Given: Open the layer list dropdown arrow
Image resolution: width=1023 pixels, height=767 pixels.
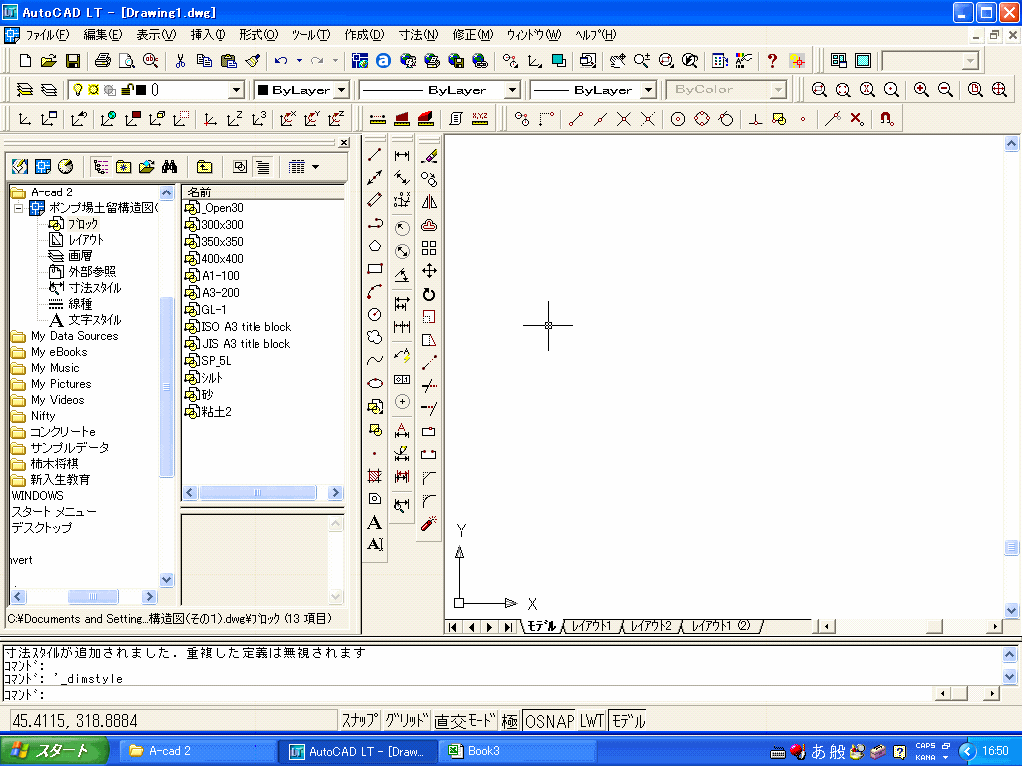Looking at the screenshot, I should (237, 90).
